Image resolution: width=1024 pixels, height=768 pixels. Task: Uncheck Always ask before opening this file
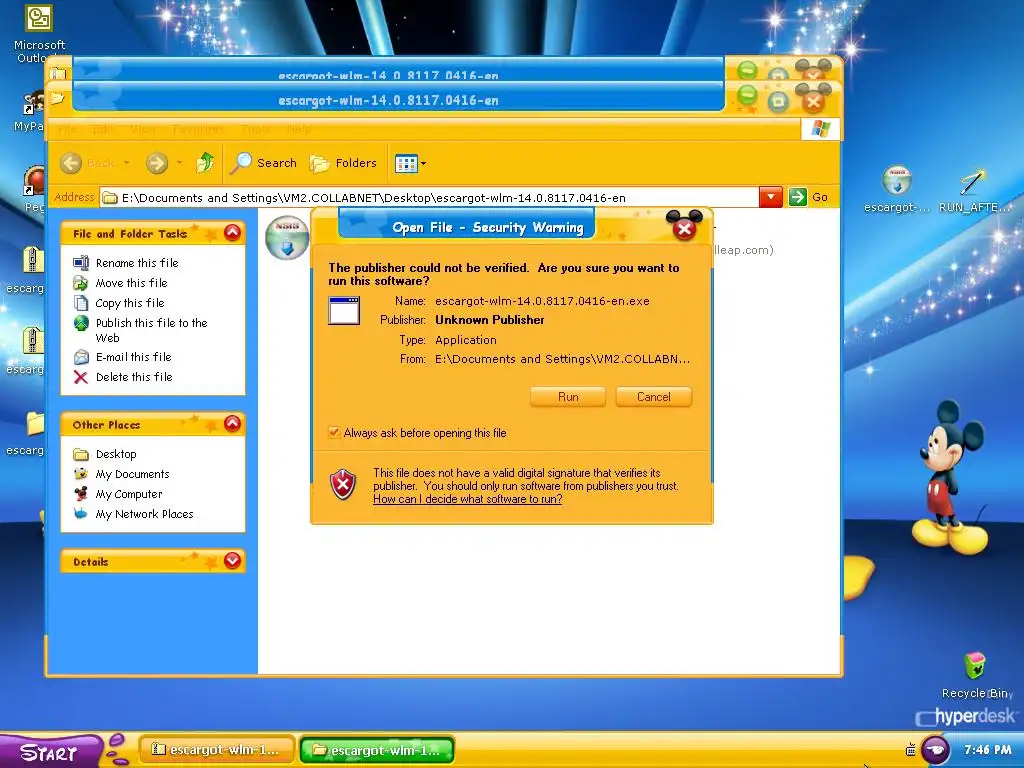point(334,432)
